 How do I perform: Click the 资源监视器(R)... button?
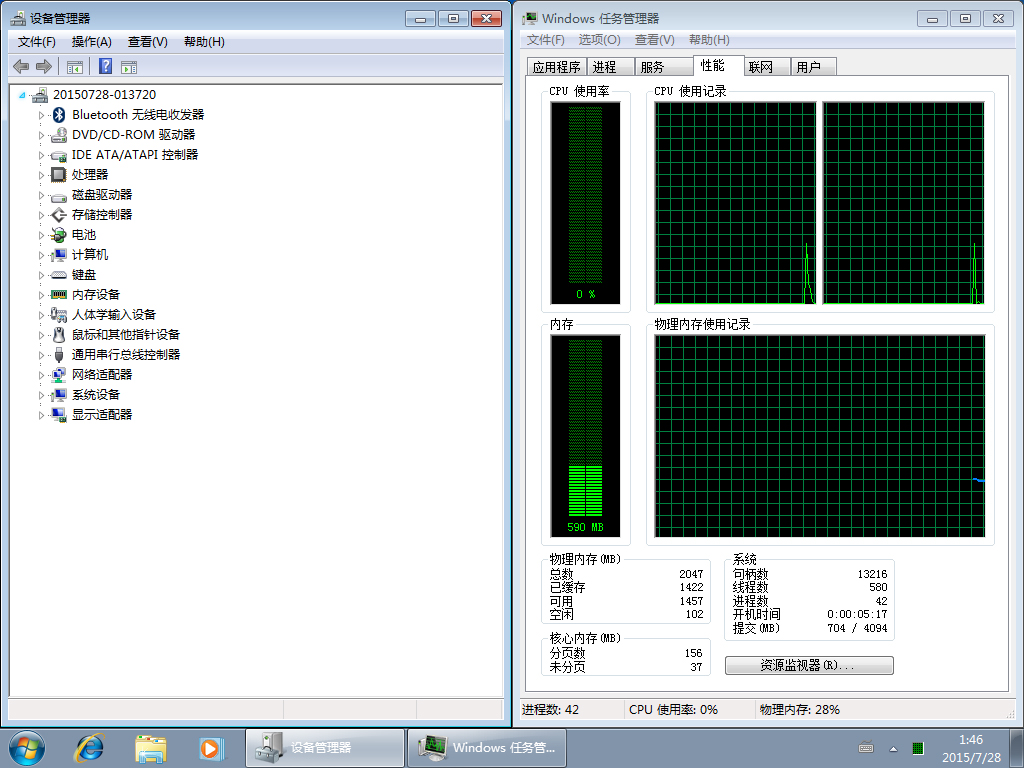809,665
